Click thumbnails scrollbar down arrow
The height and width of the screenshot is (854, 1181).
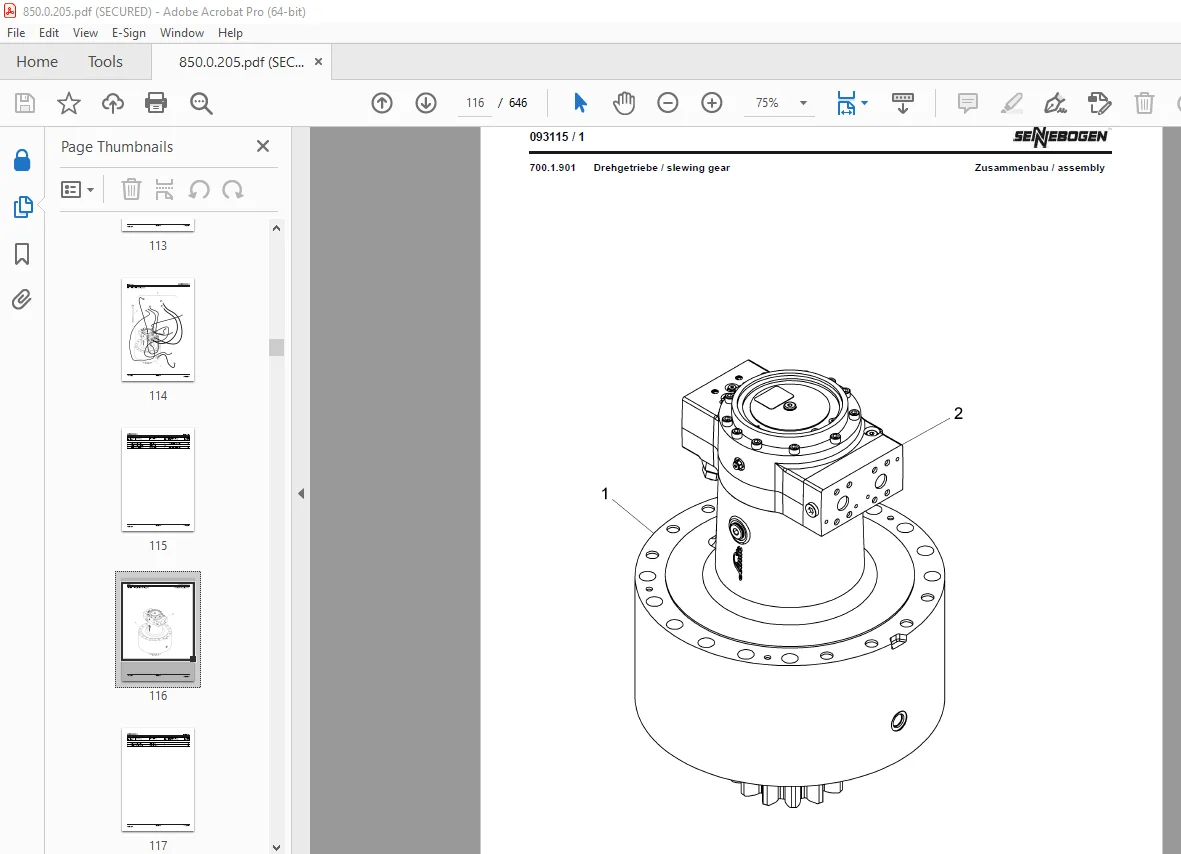pyautogui.click(x=276, y=847)
